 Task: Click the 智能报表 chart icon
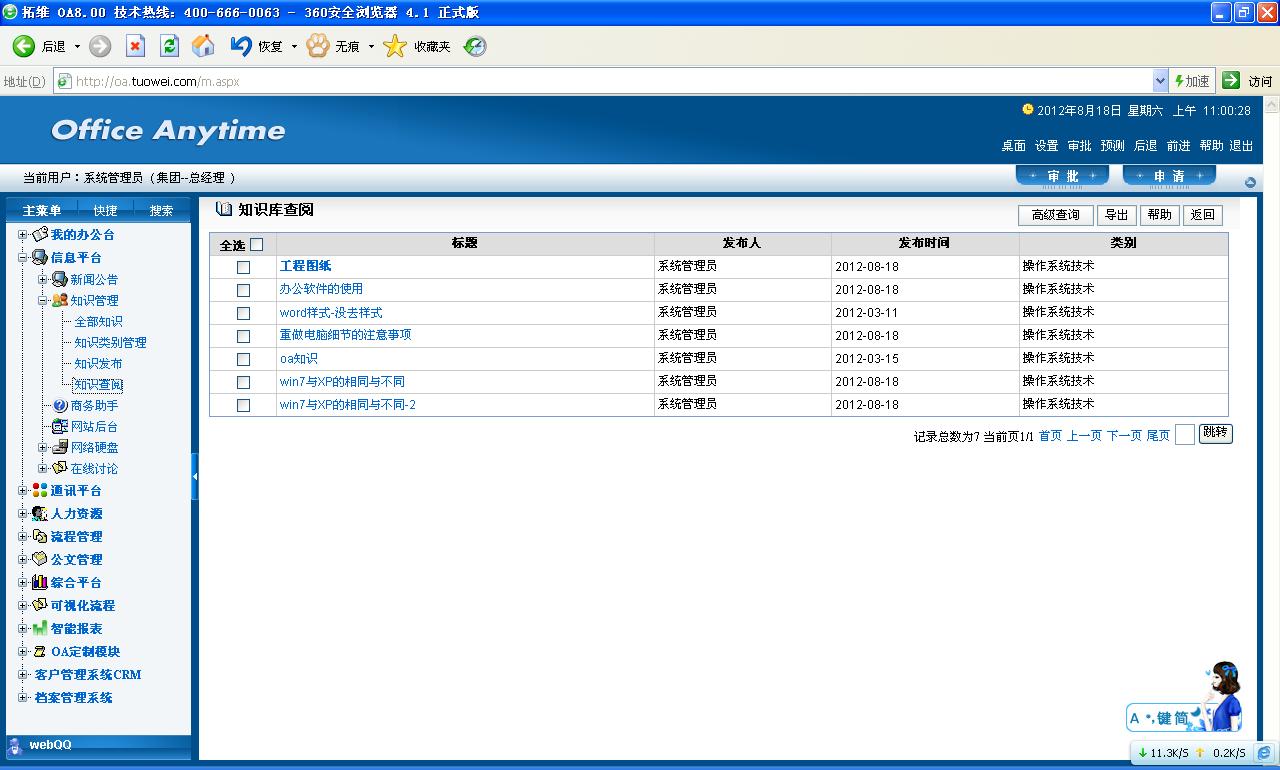(40, 629)
